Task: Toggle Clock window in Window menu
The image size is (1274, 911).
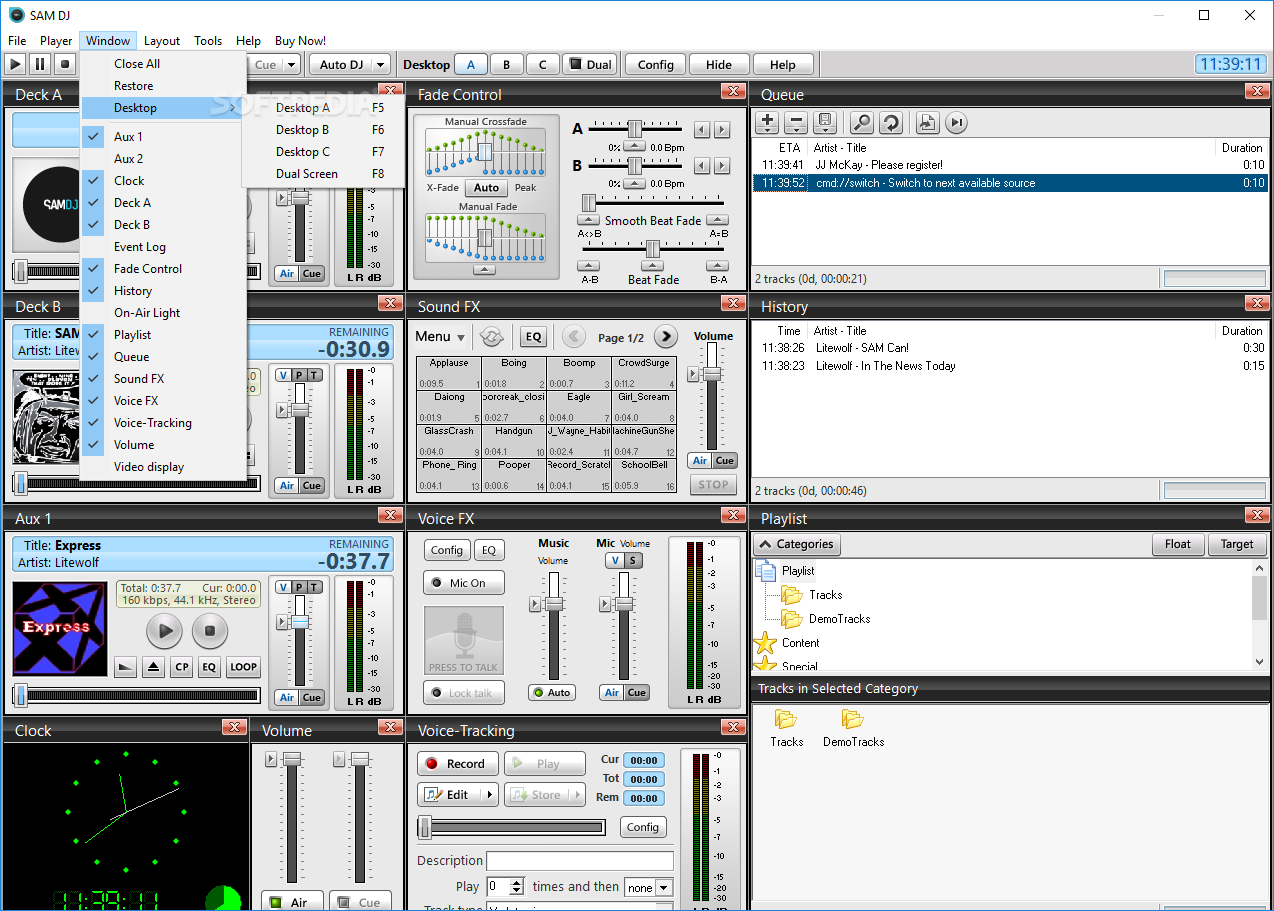Action: tap(163, 181)
